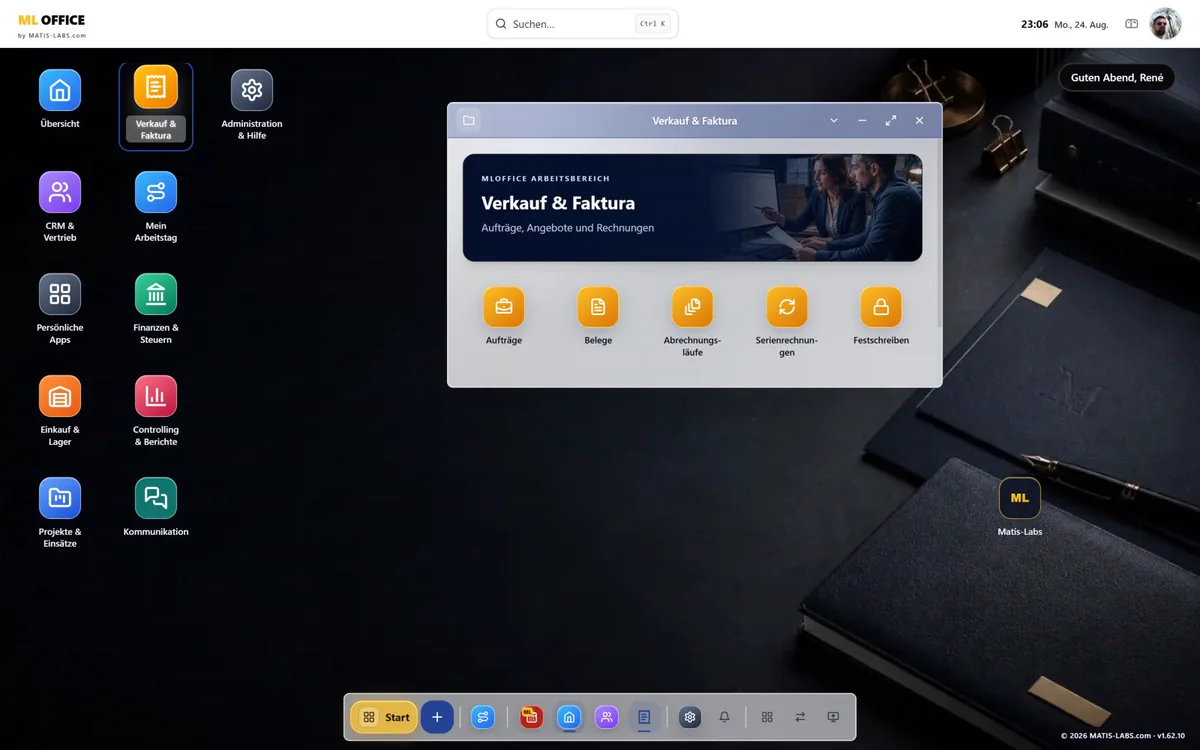Click the Verkauf & Faktura banner image
The width and height of the screenshot is (1200, 750).
click(692, 207)
